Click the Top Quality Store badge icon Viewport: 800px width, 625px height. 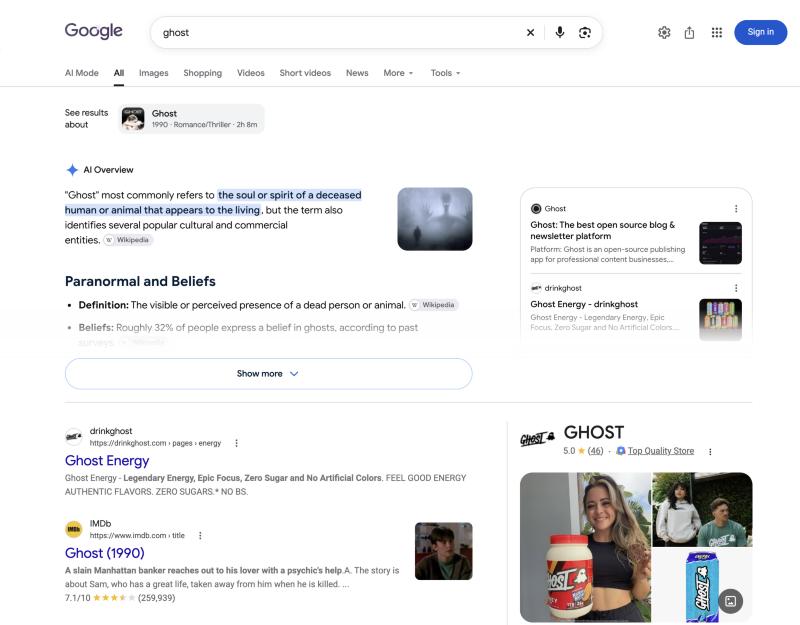(x=620, y=451)
